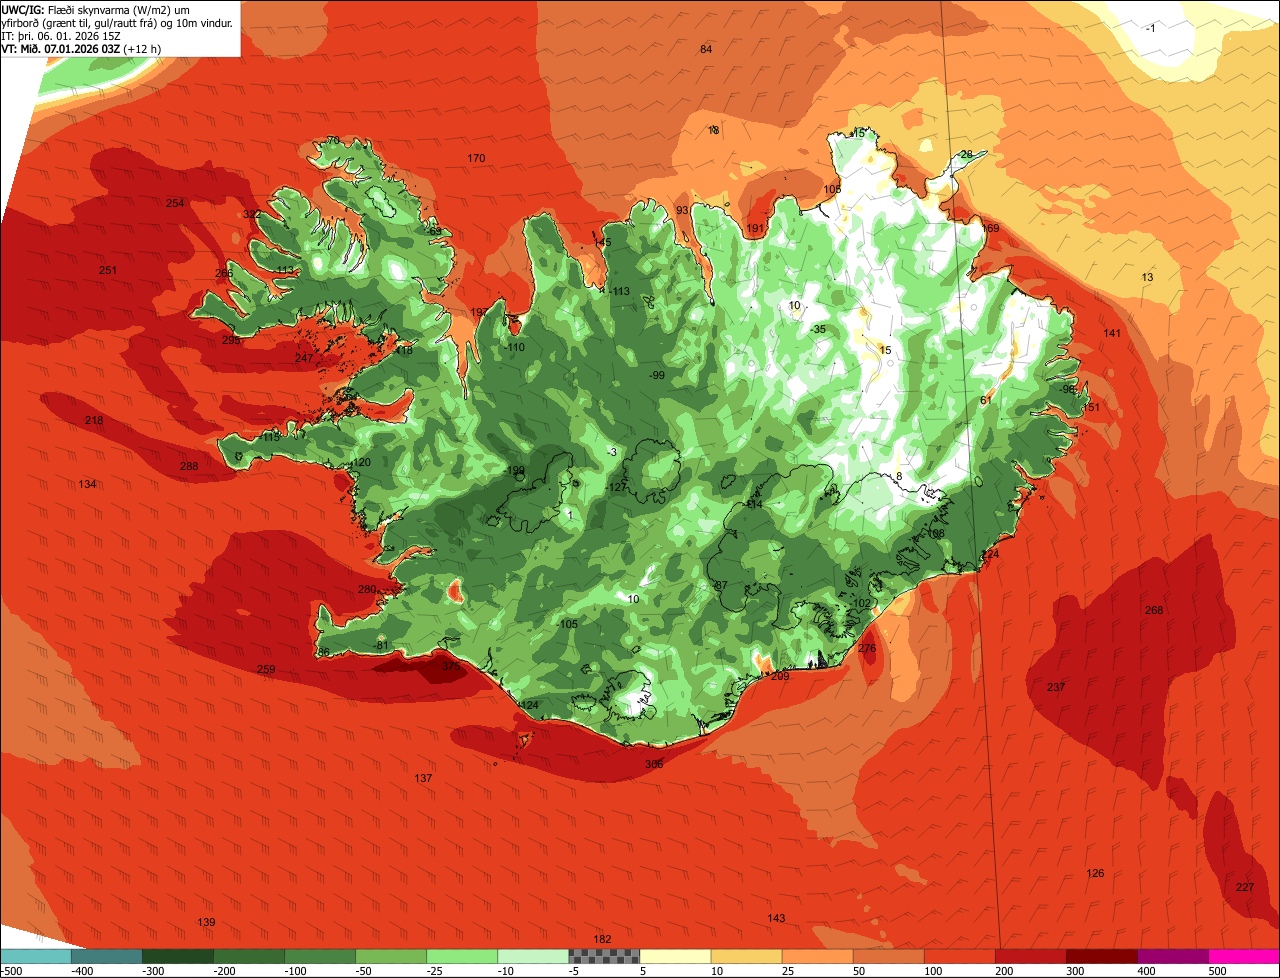This screenshot has height=978, width=1280.
Task: Click the legend swatch between 25 and 50
Action: point(816,956)
